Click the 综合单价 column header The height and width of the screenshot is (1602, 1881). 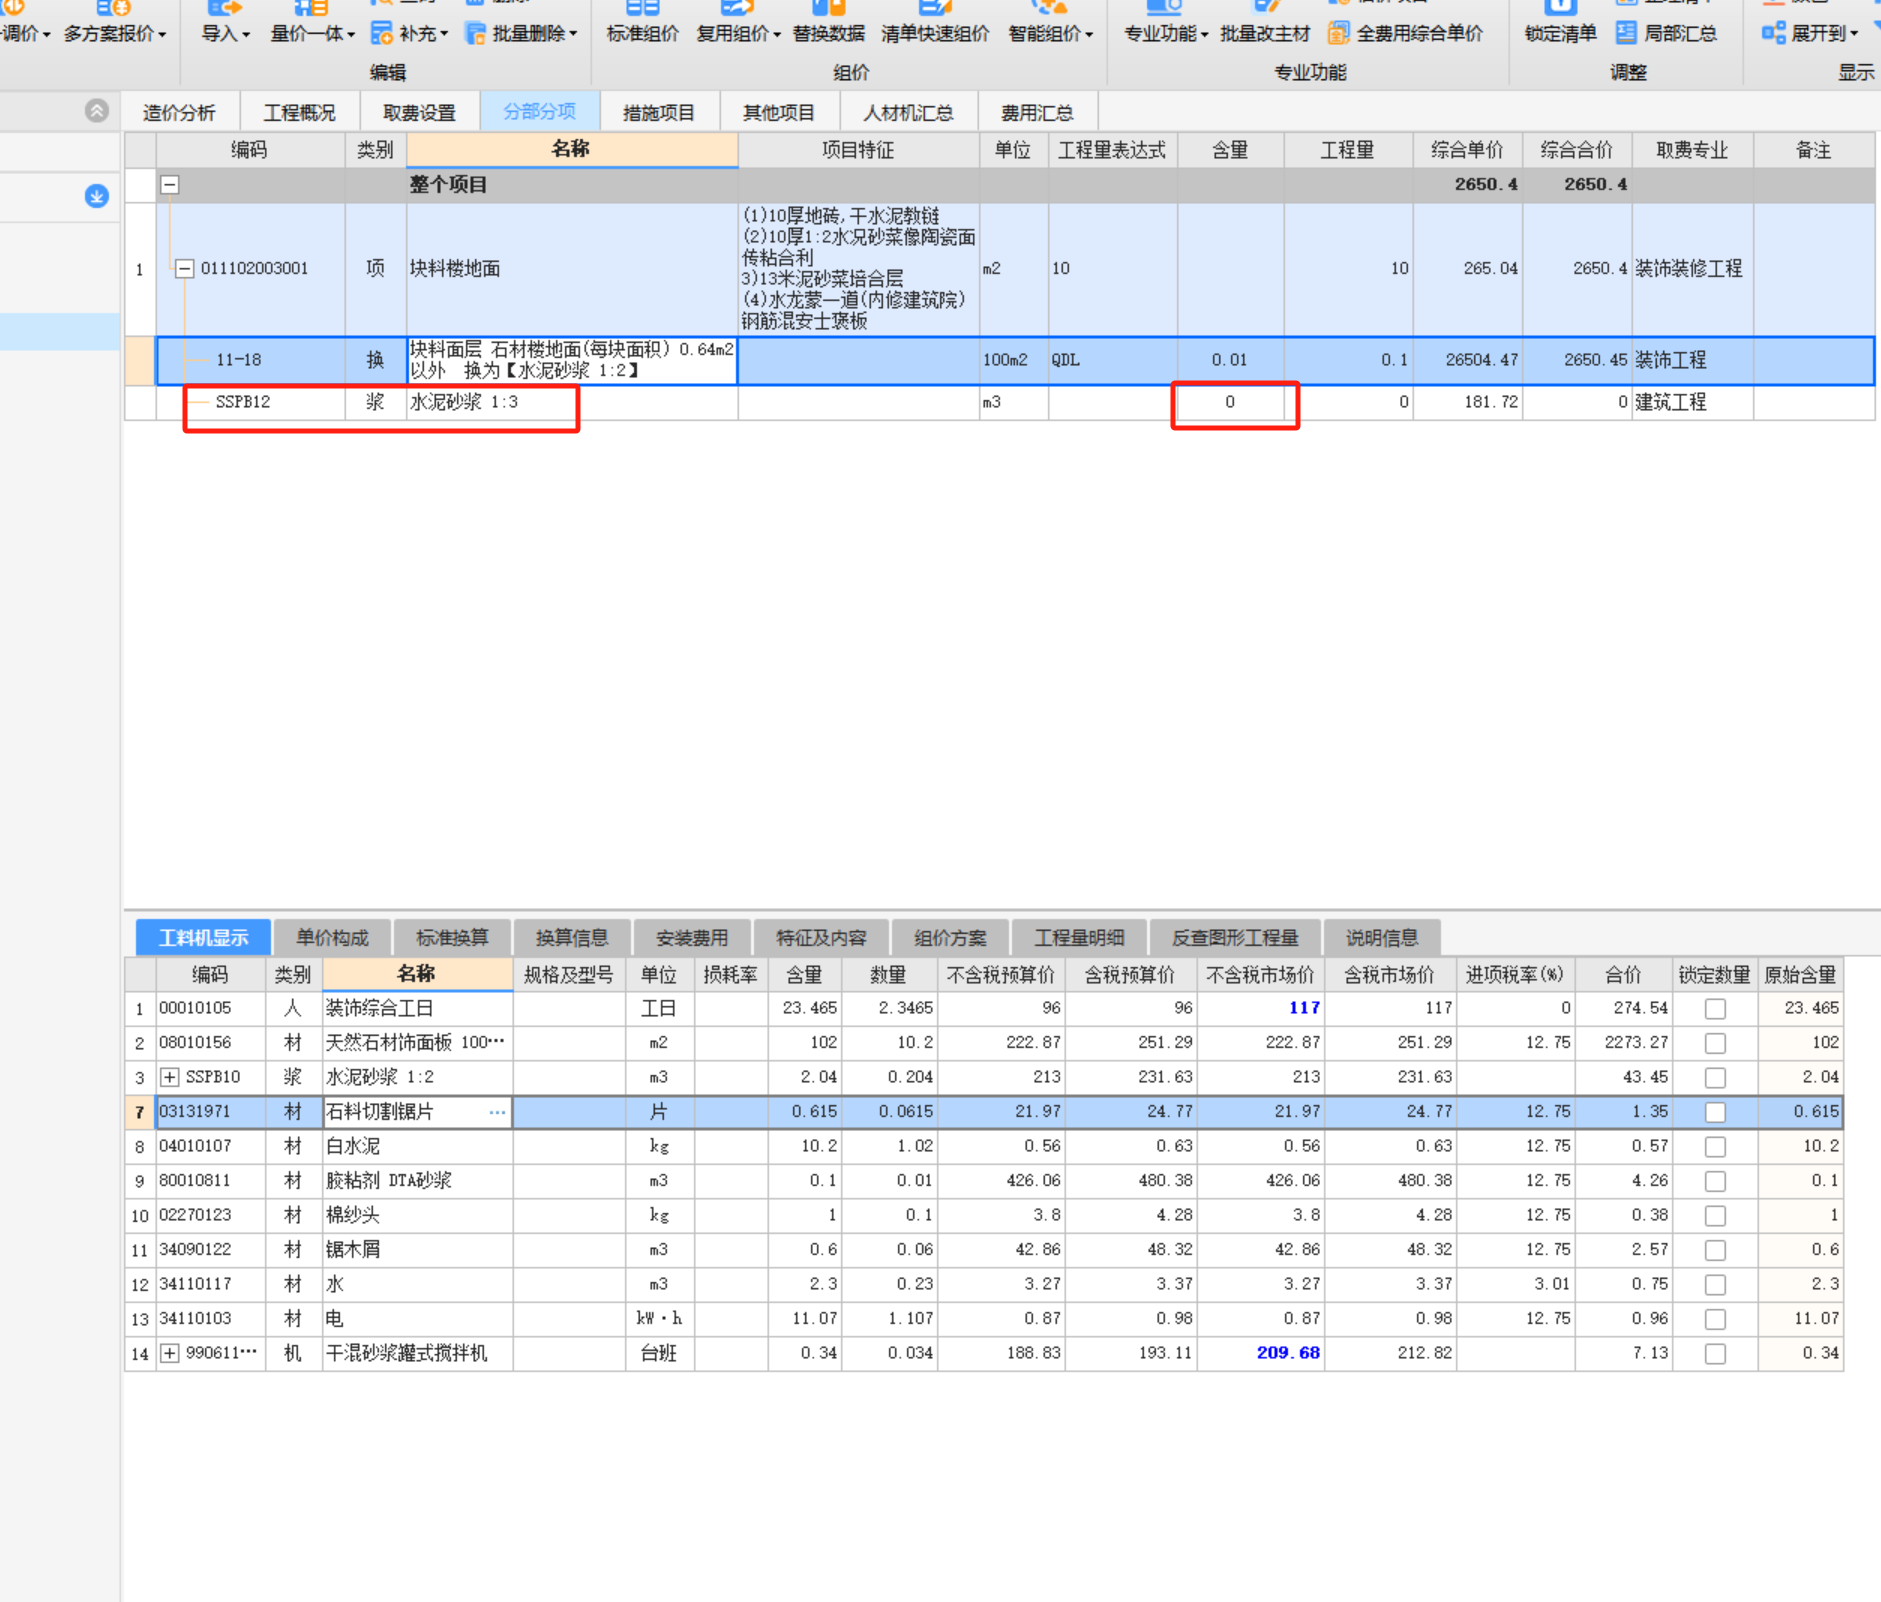(1467, 150)
